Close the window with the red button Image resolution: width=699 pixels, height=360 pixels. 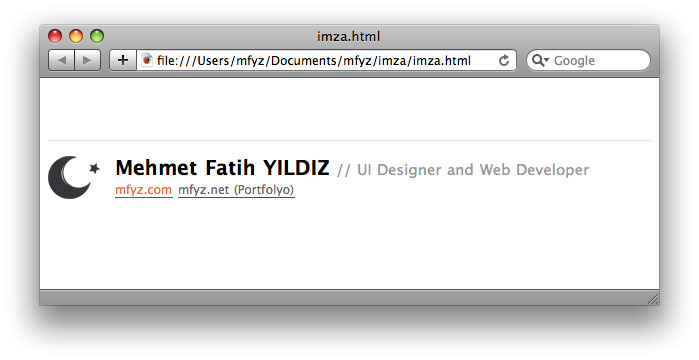[55, 36]
